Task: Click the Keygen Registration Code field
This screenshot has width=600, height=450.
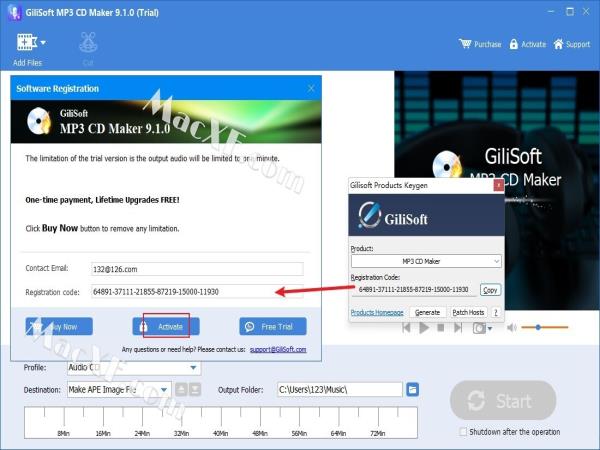Action: [414, 290]
